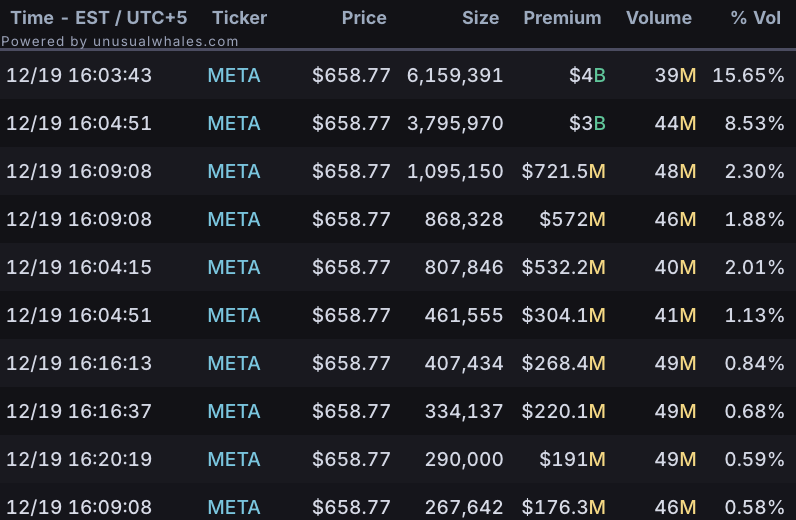Image resolution: width=796 pixels, height=520 pixels.
Task: Open META ticker in the $304.1M premium row
Action: point(234,315)
